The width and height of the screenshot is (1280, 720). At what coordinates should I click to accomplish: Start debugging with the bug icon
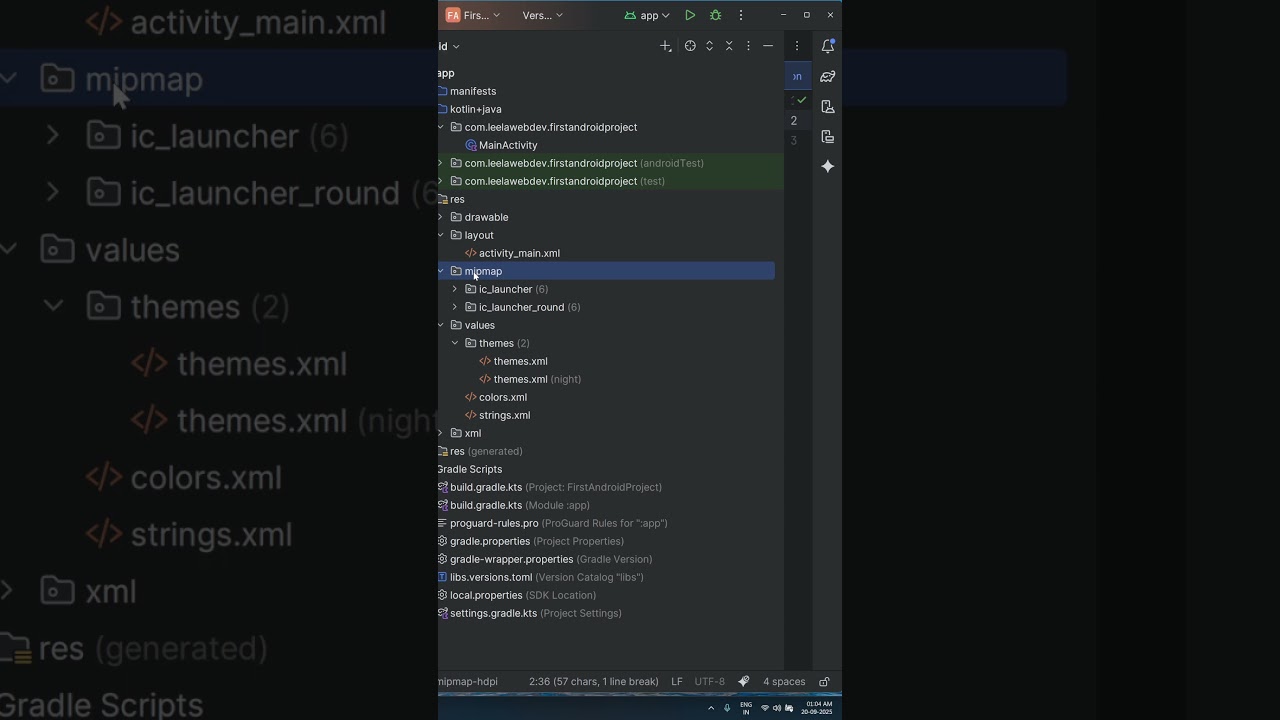point(715,15)
